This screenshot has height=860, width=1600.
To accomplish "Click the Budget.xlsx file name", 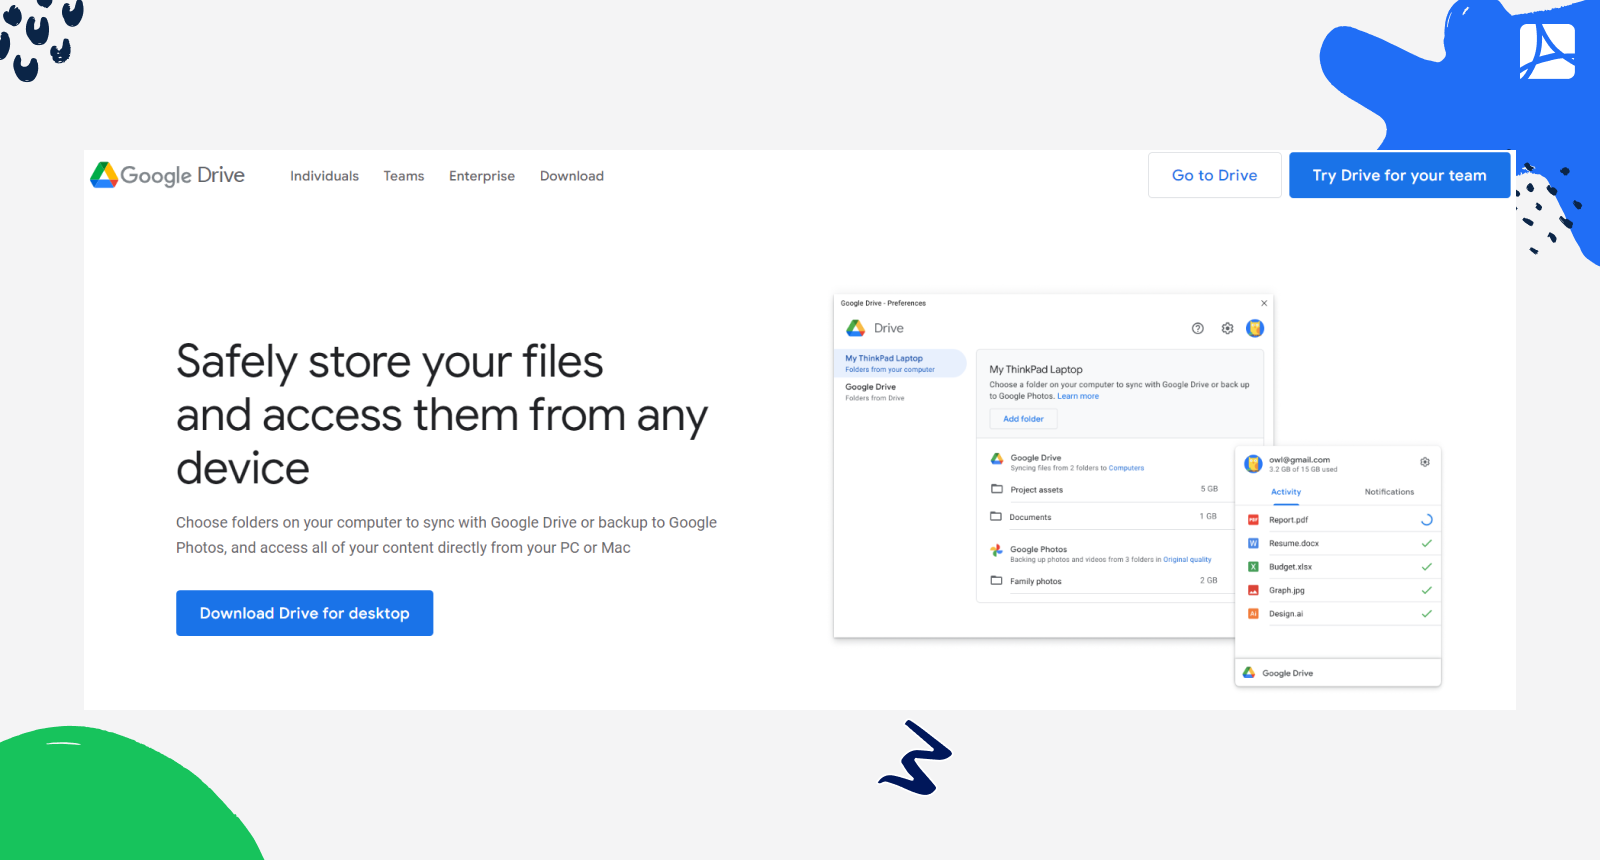I will coord(1290,567).
